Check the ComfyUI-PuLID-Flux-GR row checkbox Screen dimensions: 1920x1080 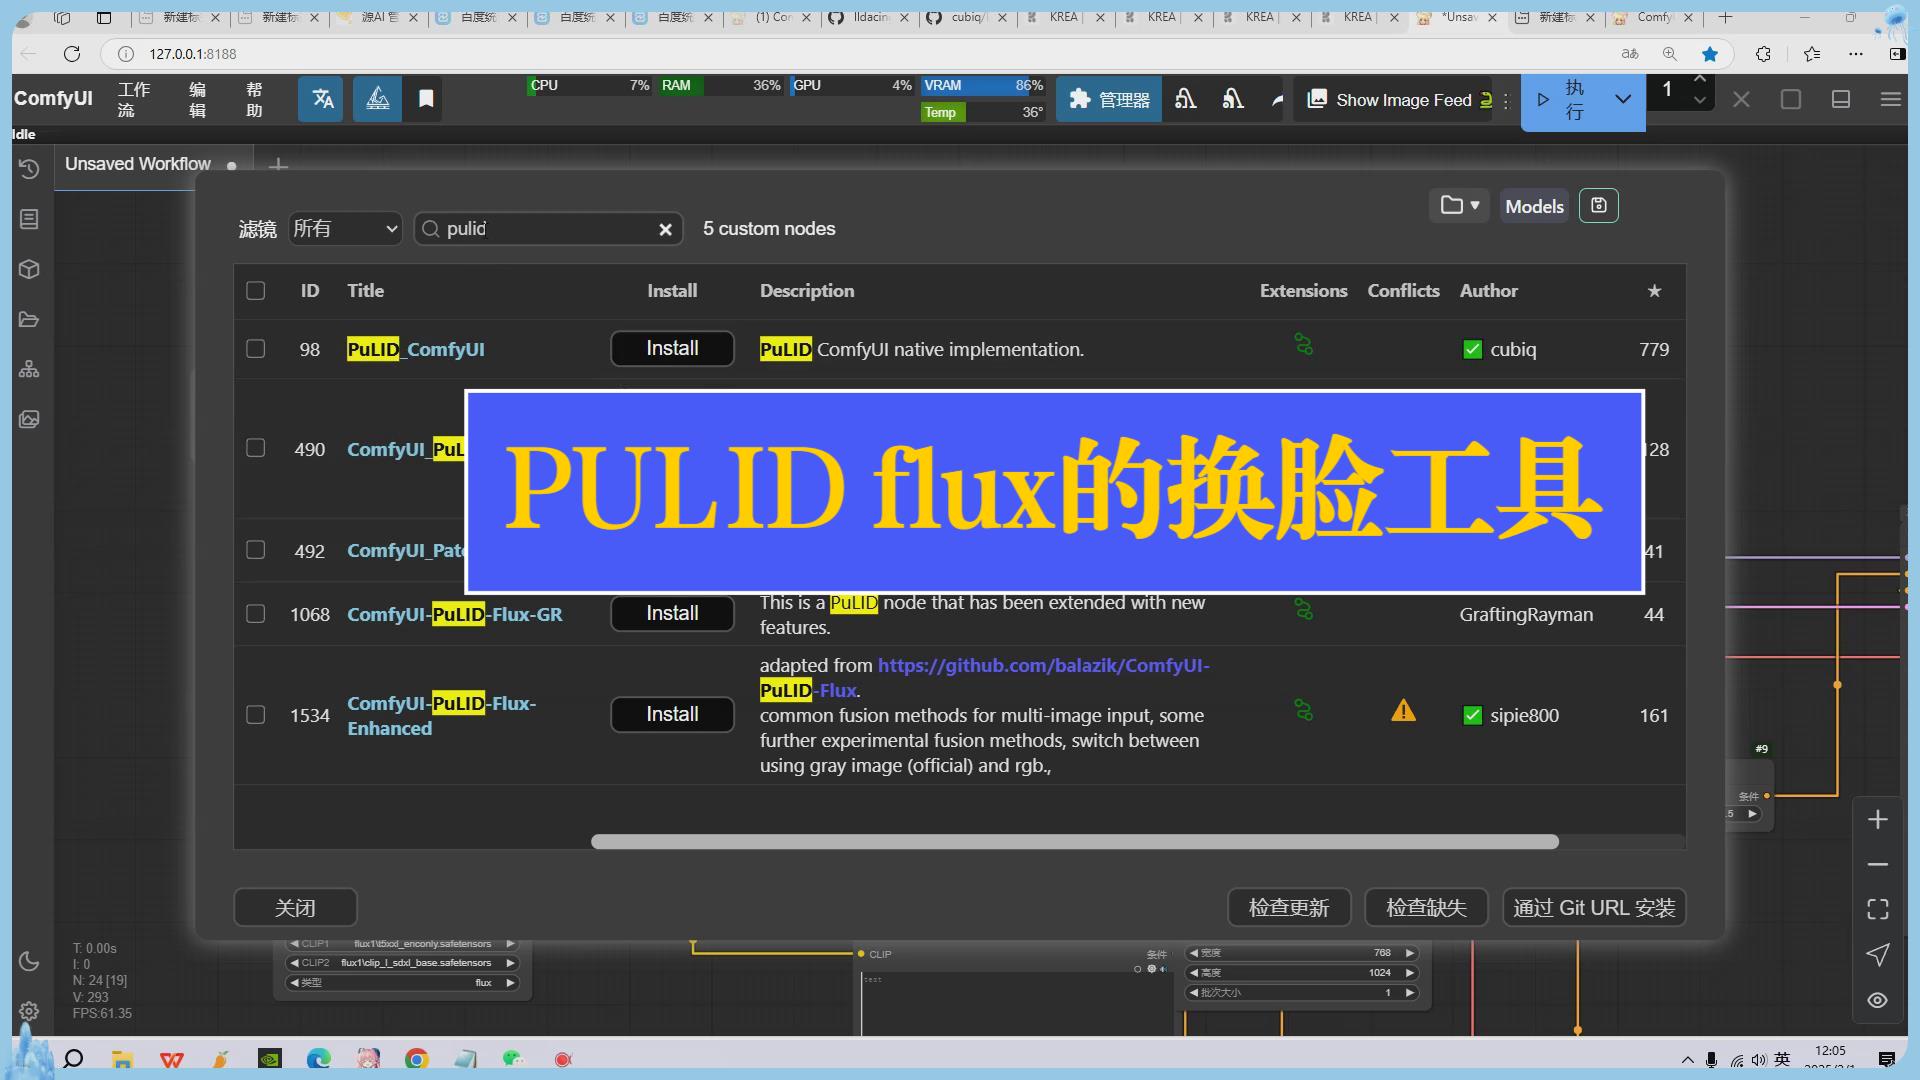[x=256, y=614]
